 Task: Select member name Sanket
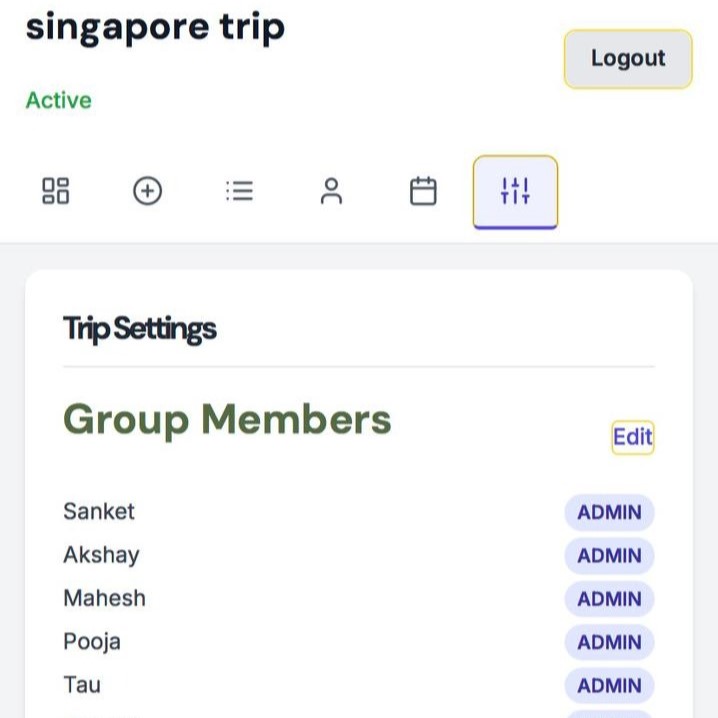point(99,511)
